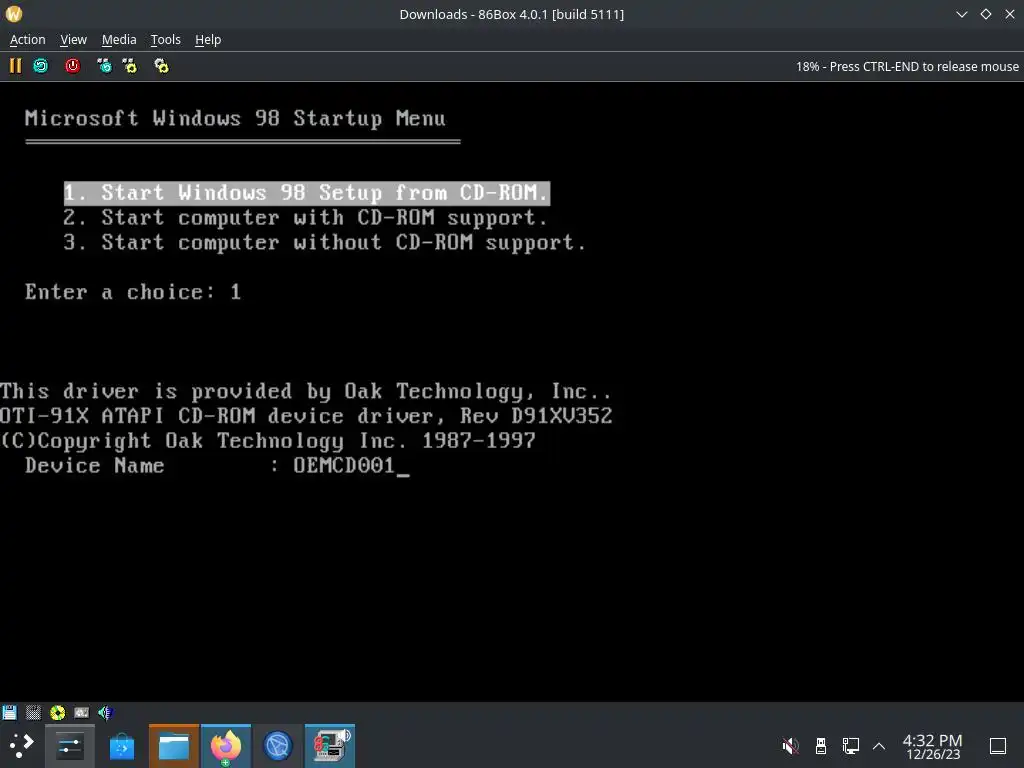Open the KDE application launcher
Image resolution: width=1024 pixels, height=768 pixels.
pos(22,745)
